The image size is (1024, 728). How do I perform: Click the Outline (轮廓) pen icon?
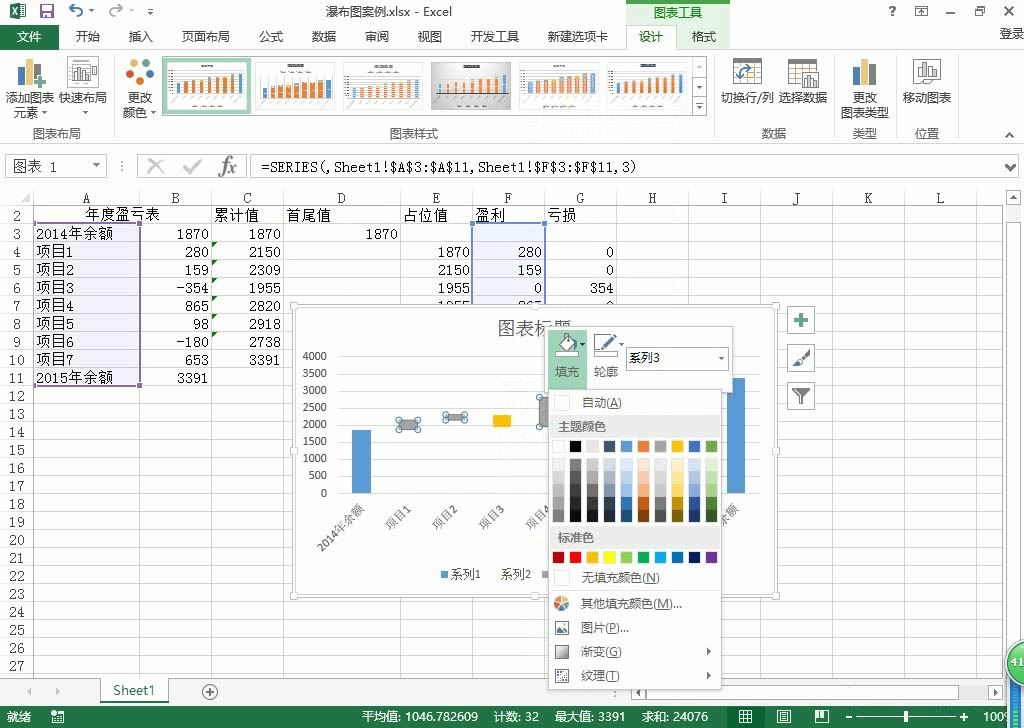pos(605,343)
